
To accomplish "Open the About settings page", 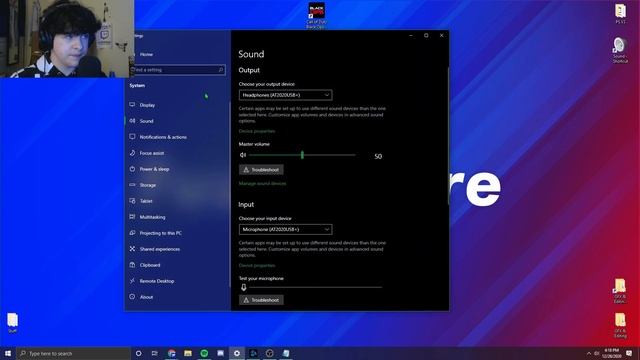I will 146,297.
